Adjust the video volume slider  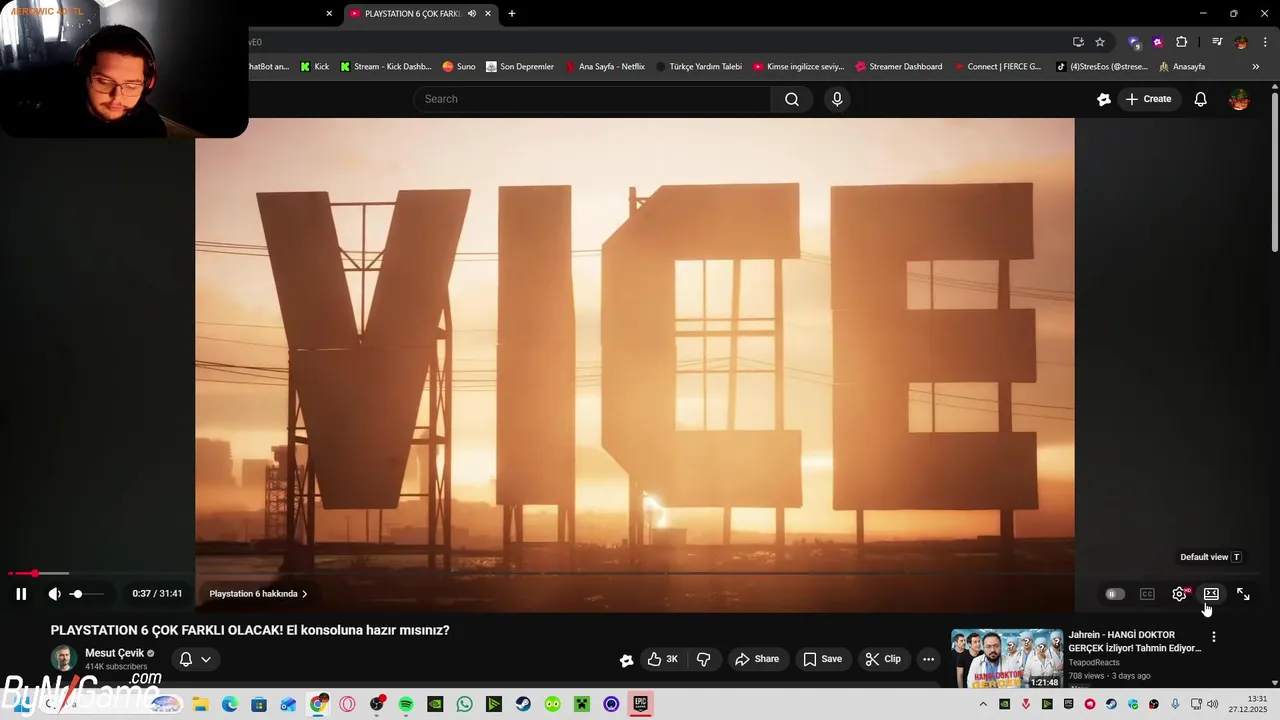85,594
